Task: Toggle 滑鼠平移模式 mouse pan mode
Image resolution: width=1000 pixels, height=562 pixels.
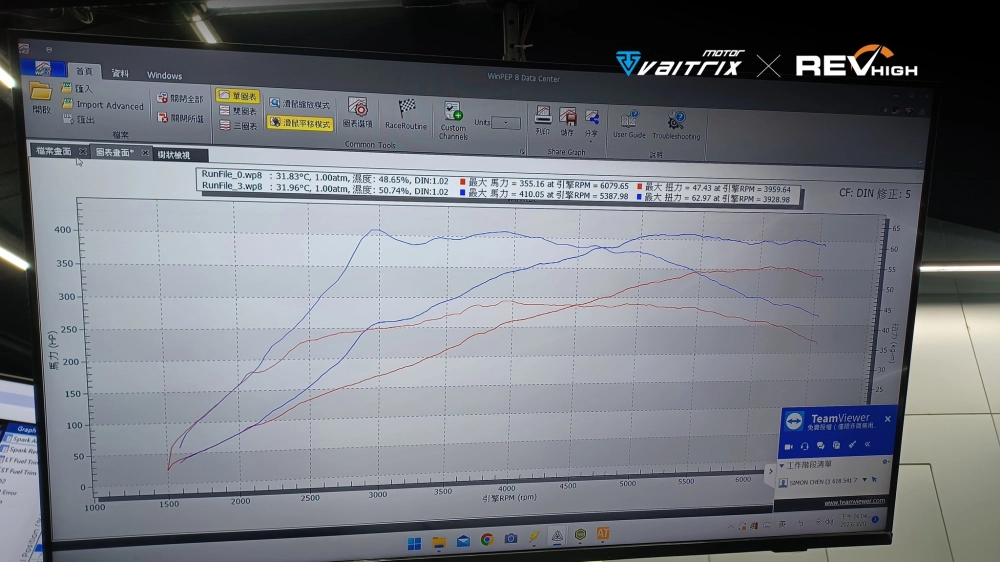Action: (299, 122)
